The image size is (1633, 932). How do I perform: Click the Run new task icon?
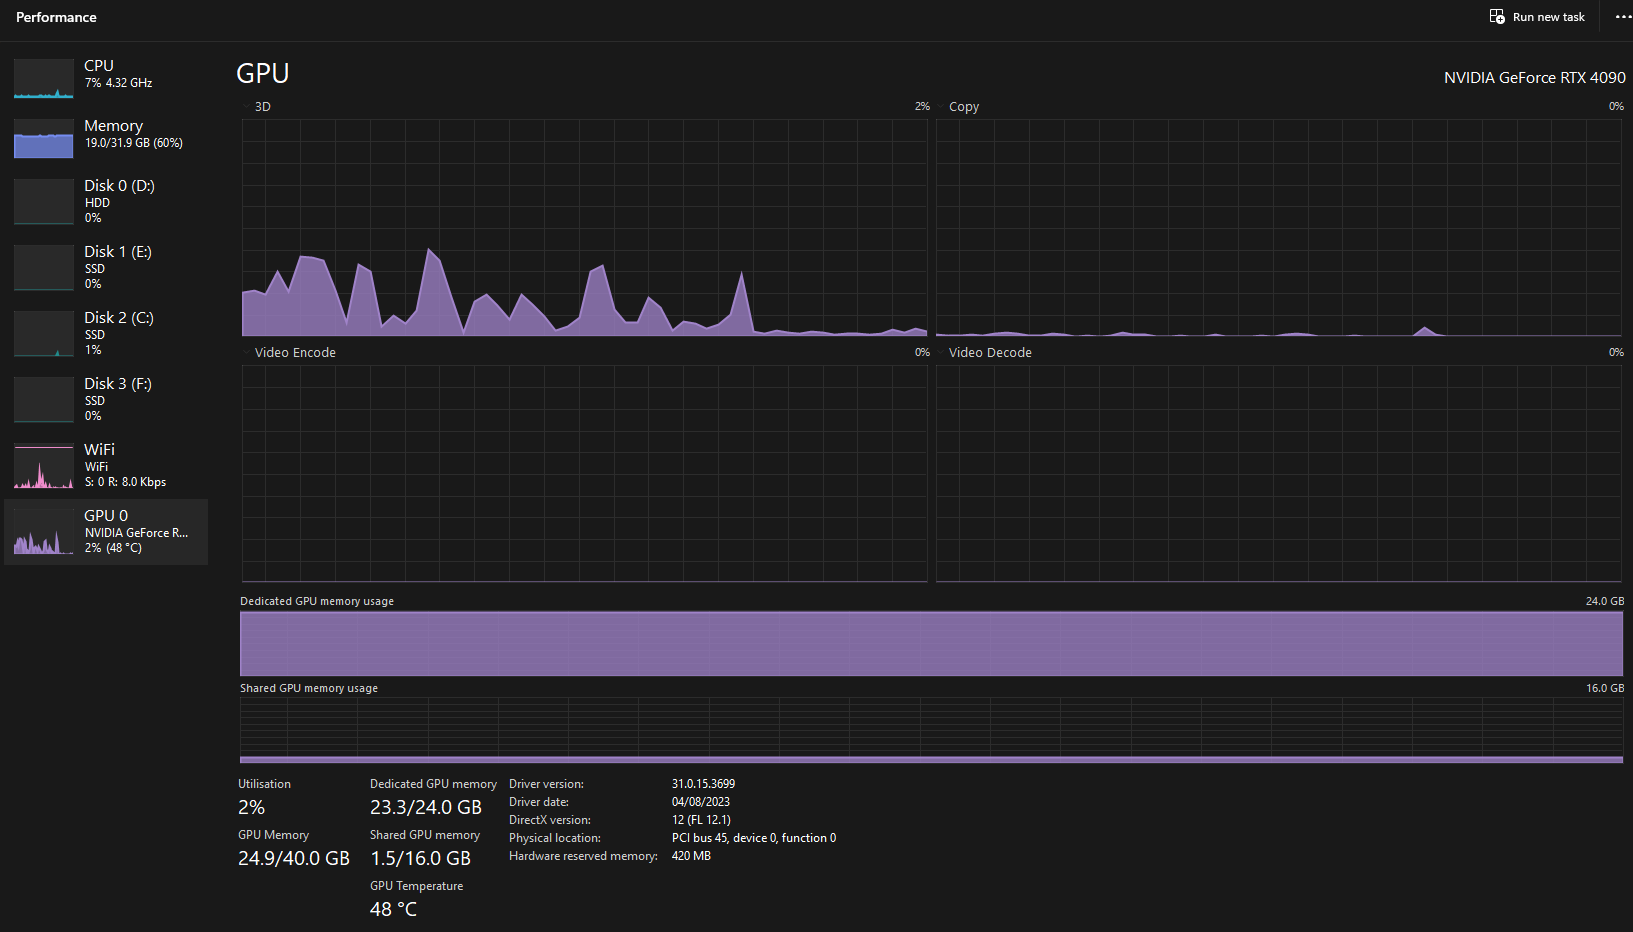pyautogui.click(x=1497, y=17)
